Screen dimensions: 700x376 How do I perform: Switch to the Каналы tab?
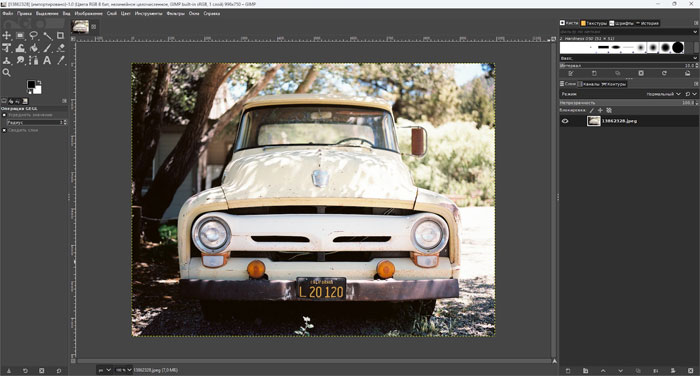pos(588,84)
